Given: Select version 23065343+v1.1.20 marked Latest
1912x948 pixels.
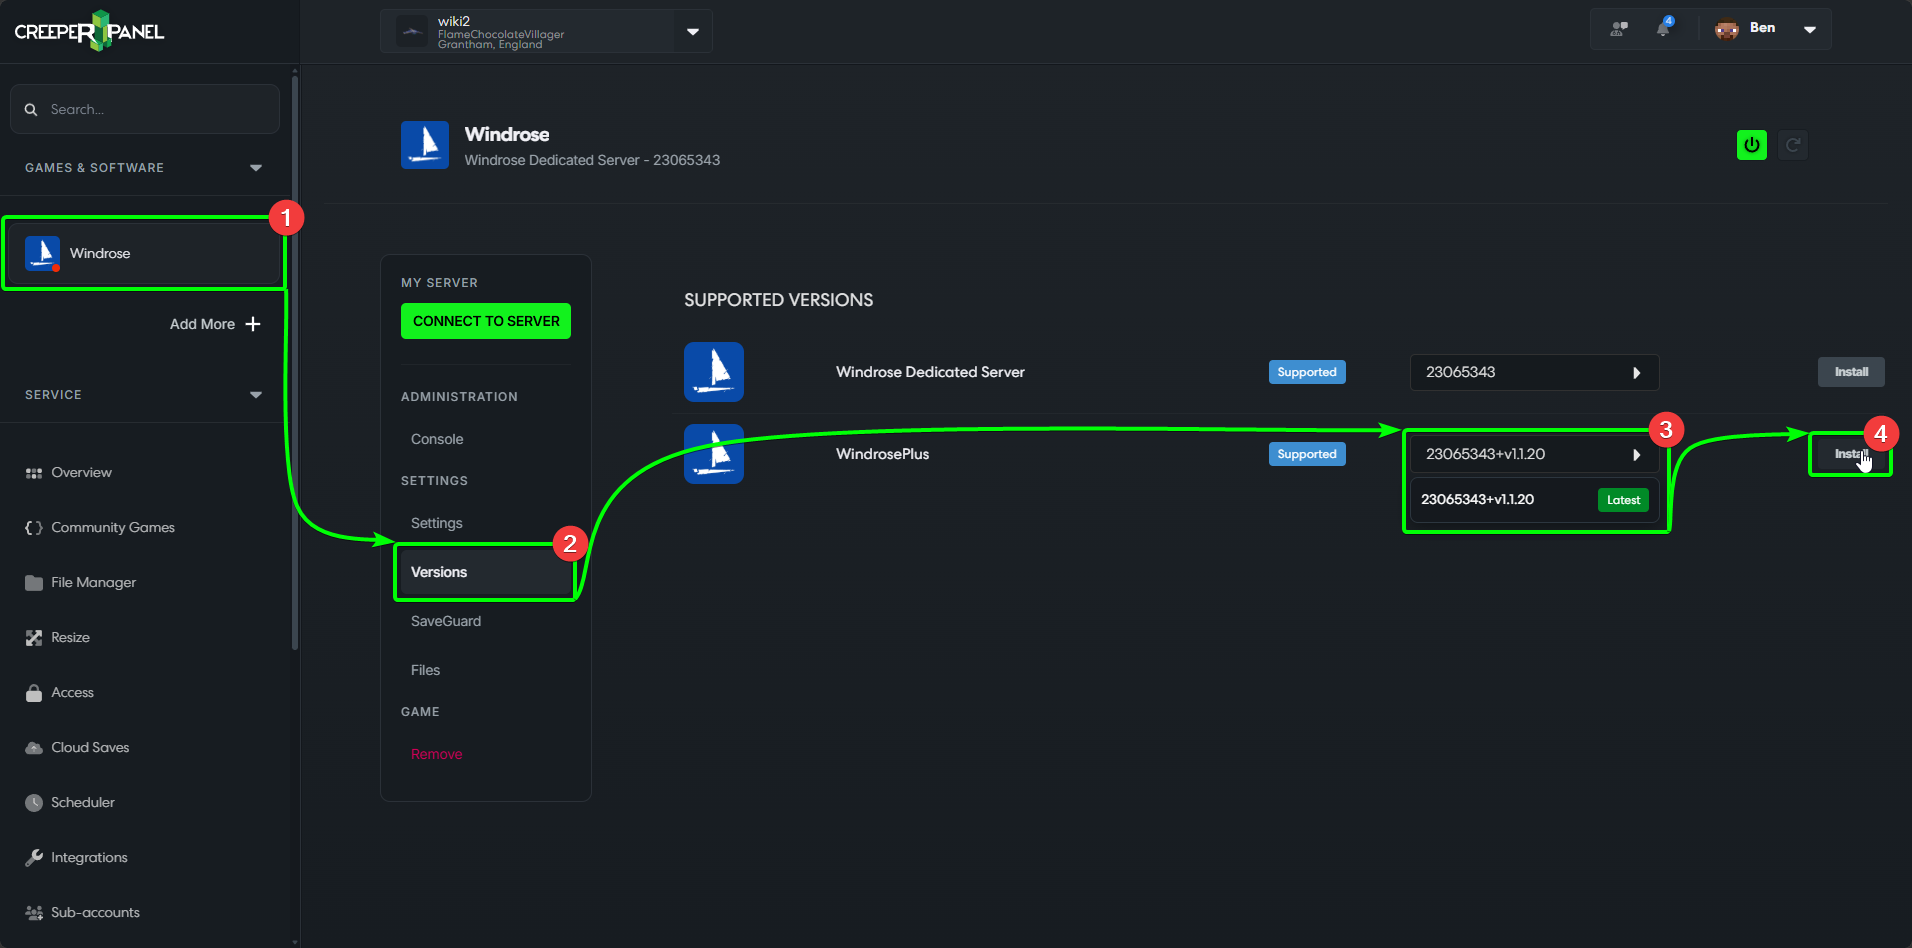Looking at the screenshot, I should tap(1534, 500).
